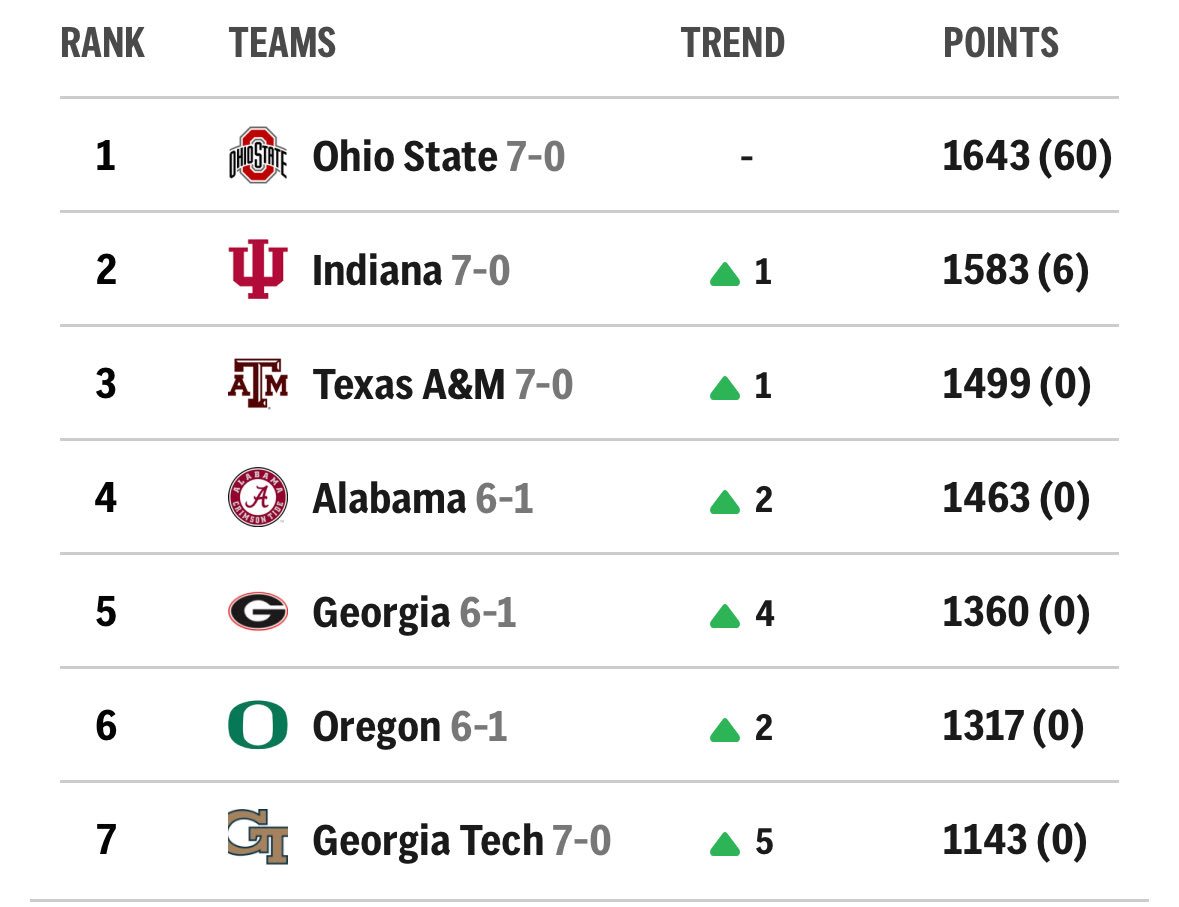Click the Indiana Hoosiers logo
This screenshot has height=907, width=1179.
(x=257, y=270)
